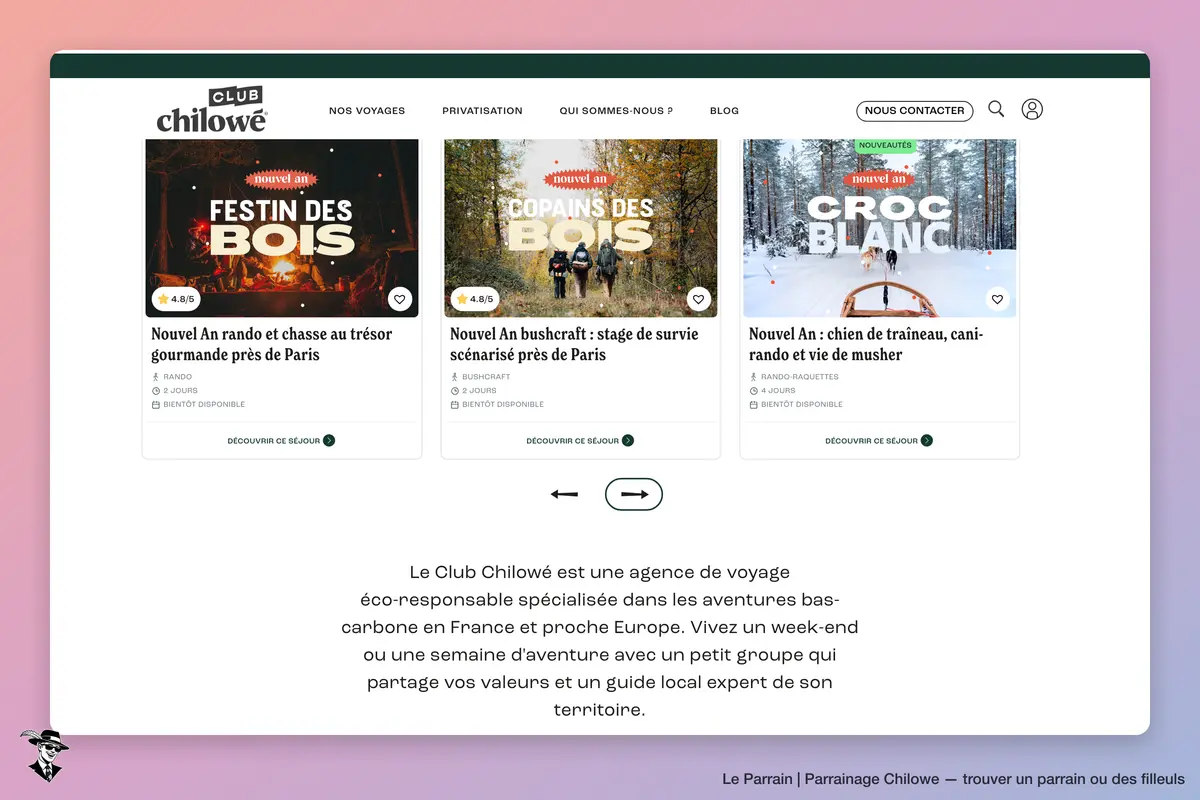Favorite the Copains des Bois trip heart
Screen dimensions: 1200x800
(x=698, y=299)
